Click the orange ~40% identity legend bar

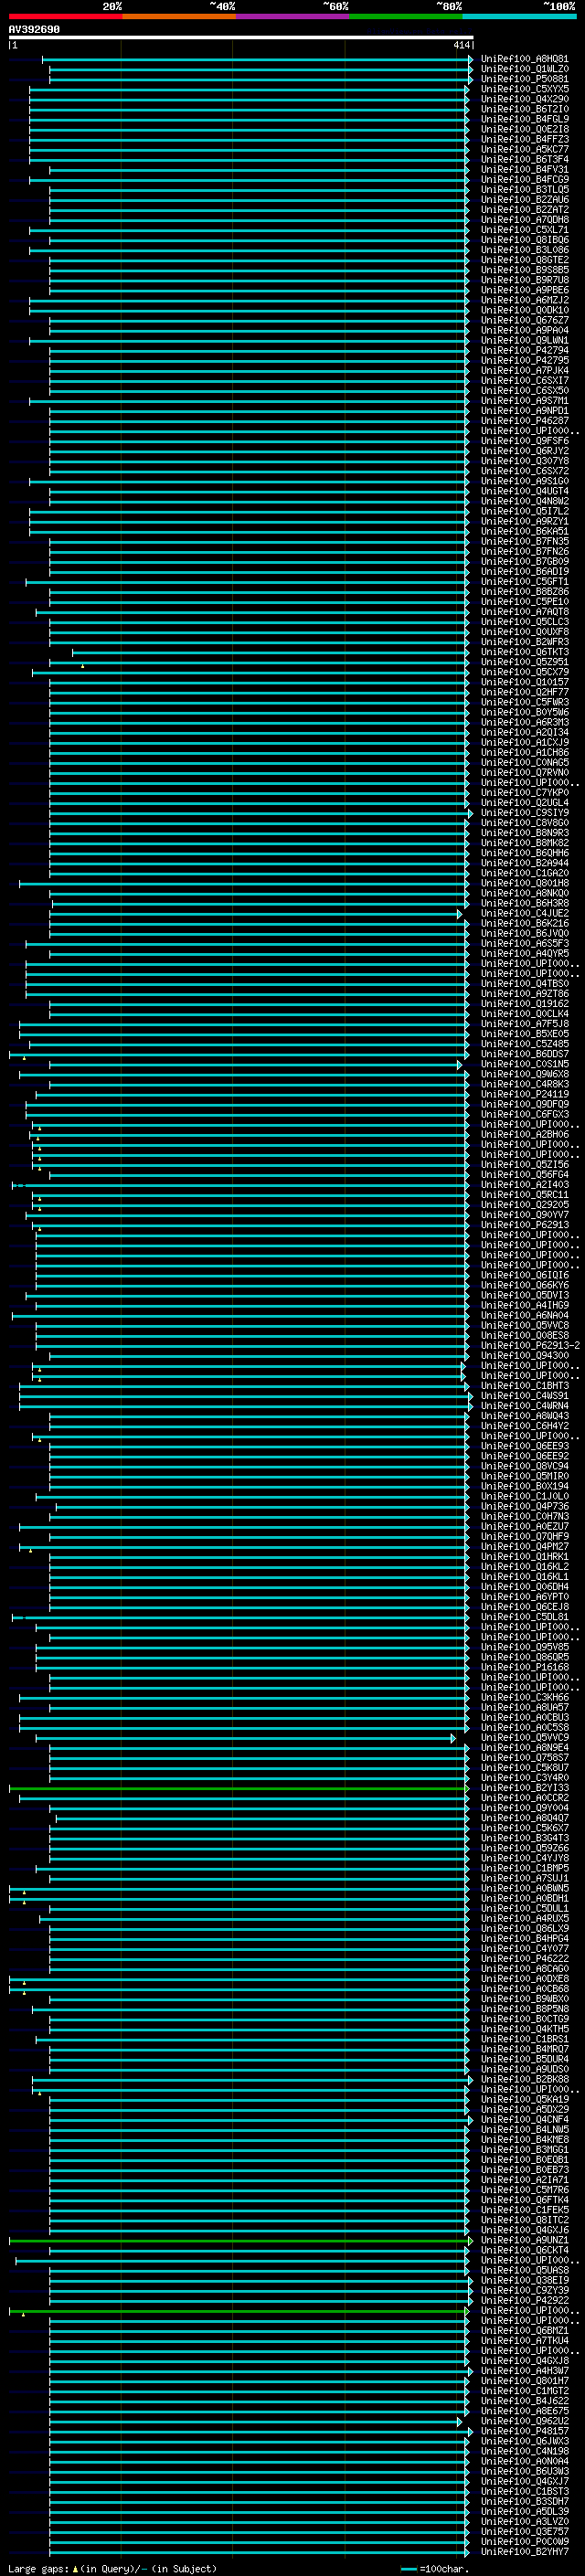(x=179, y=16)
